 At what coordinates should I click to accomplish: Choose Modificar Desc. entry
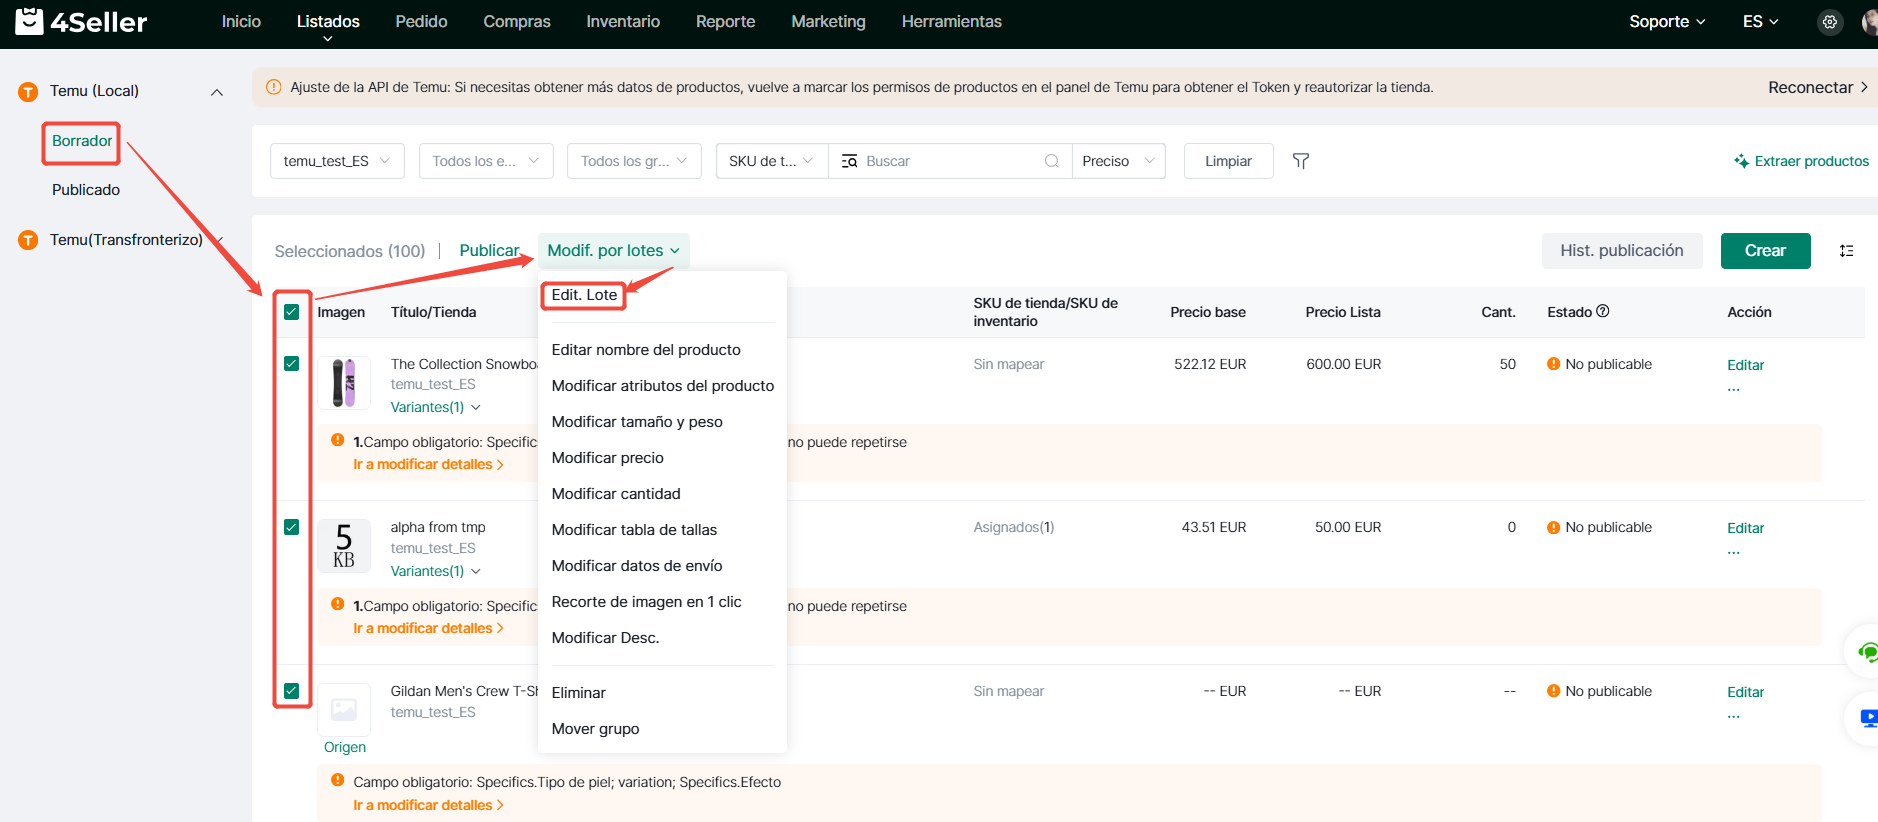click(x=605, y=638)
